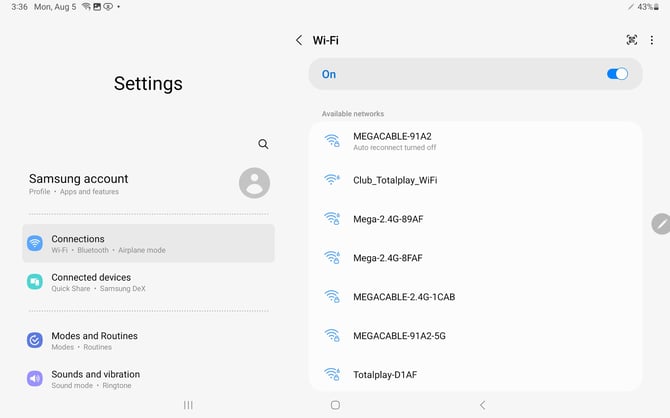Screen dimensions: 670x418
Task: Tap the blue On label
Action: pos(329,74)
